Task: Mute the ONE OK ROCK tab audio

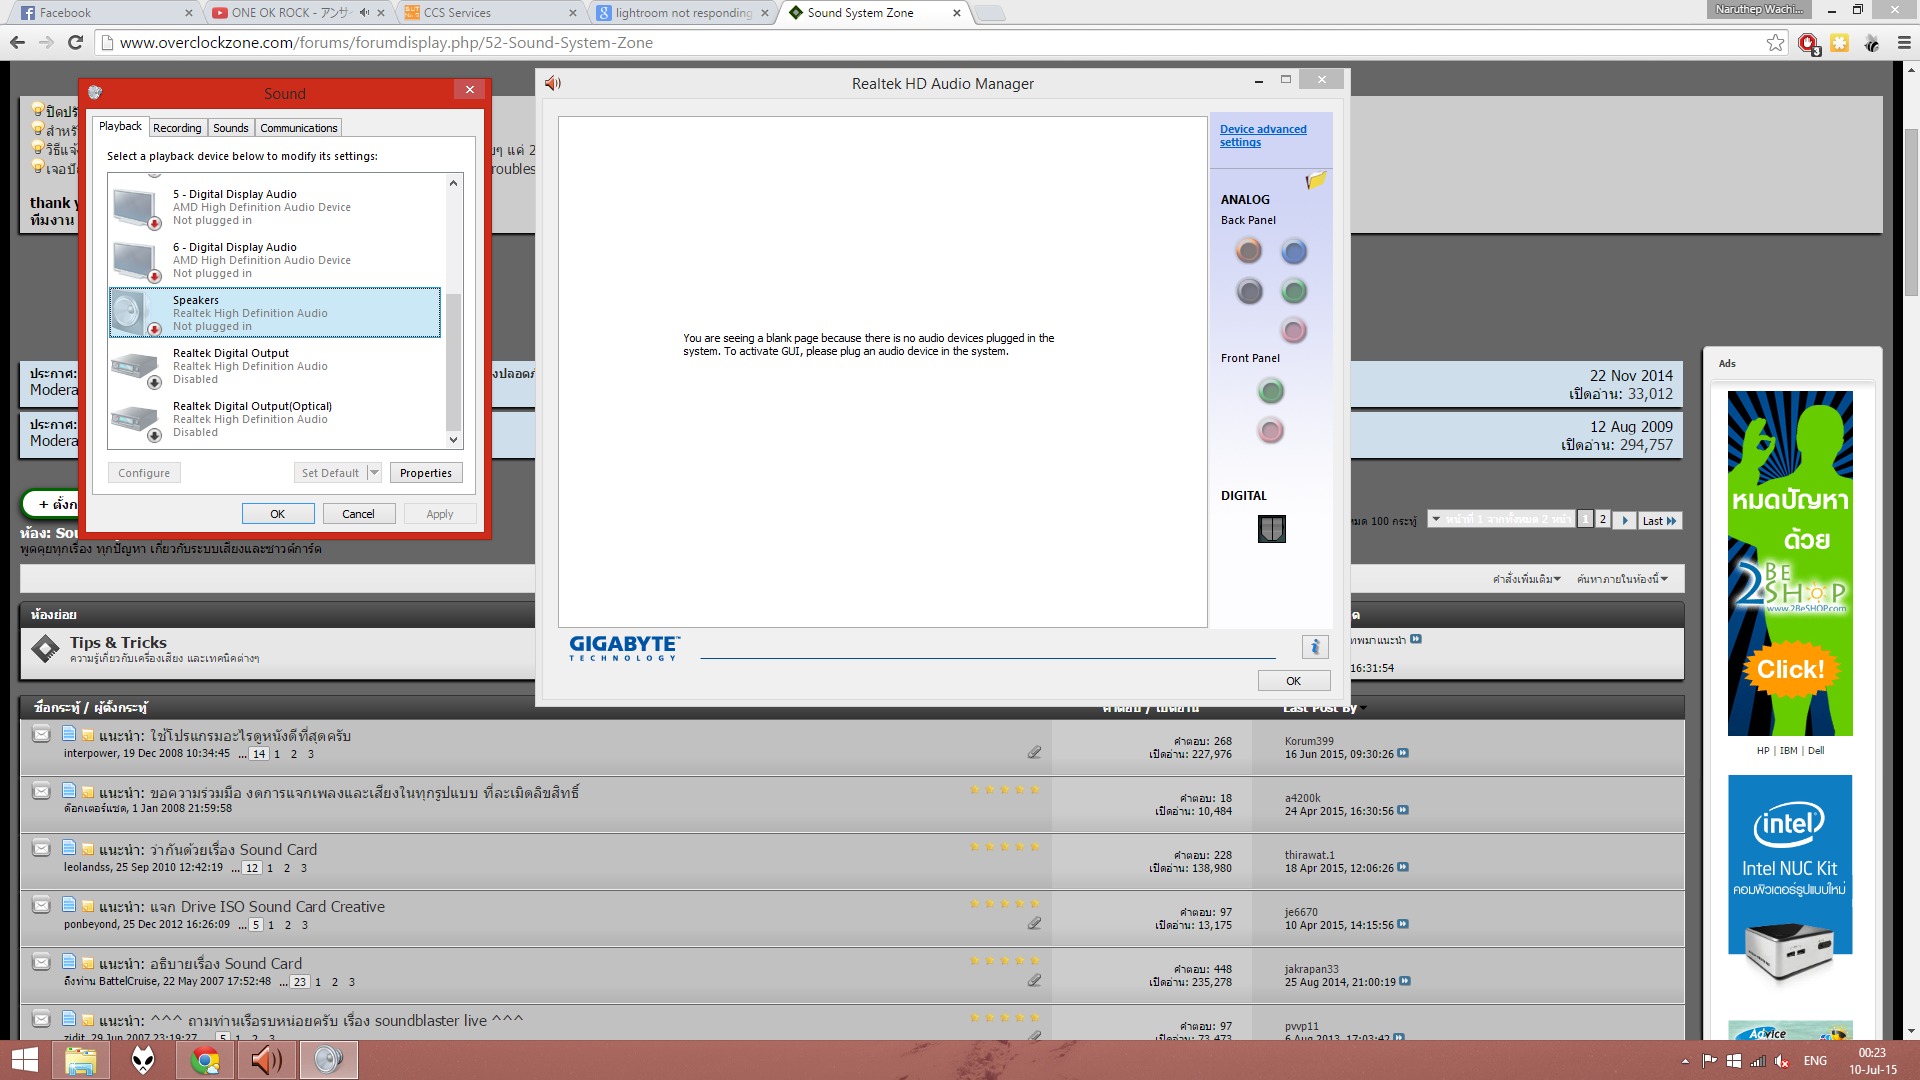Action: (364, 13)
